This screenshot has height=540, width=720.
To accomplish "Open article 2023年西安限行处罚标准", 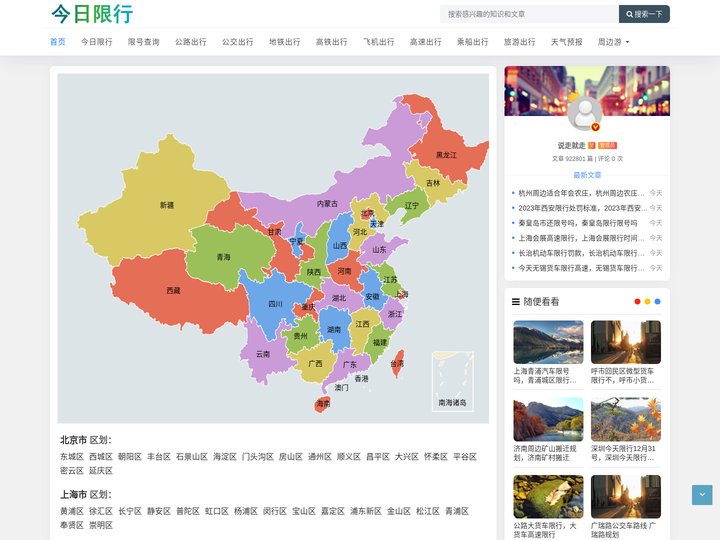I will click(x=583, y=208).
